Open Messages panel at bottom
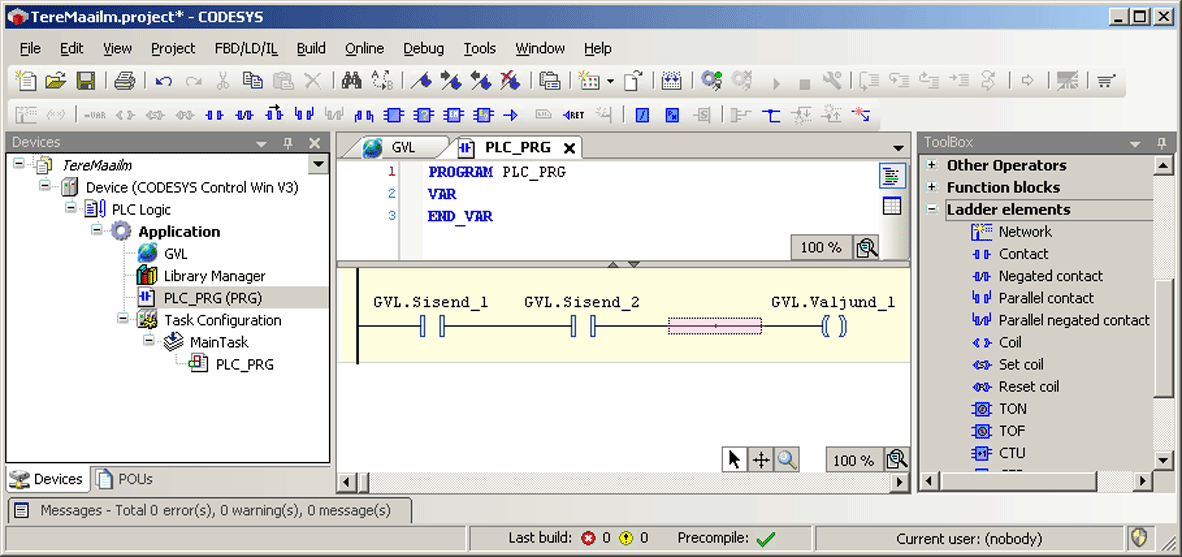The image size is (1182, 557). tap(210, 510)
